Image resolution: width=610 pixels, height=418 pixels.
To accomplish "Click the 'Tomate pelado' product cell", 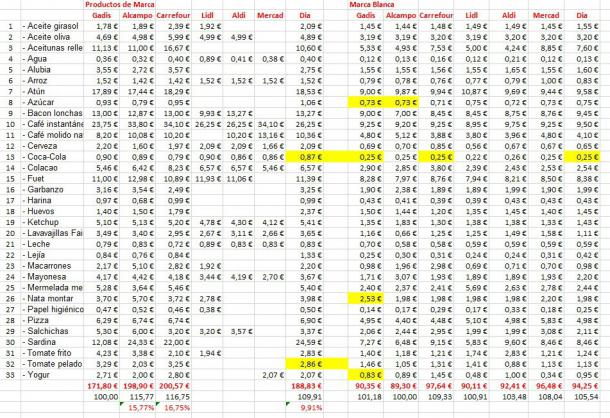I will point(52,364).
